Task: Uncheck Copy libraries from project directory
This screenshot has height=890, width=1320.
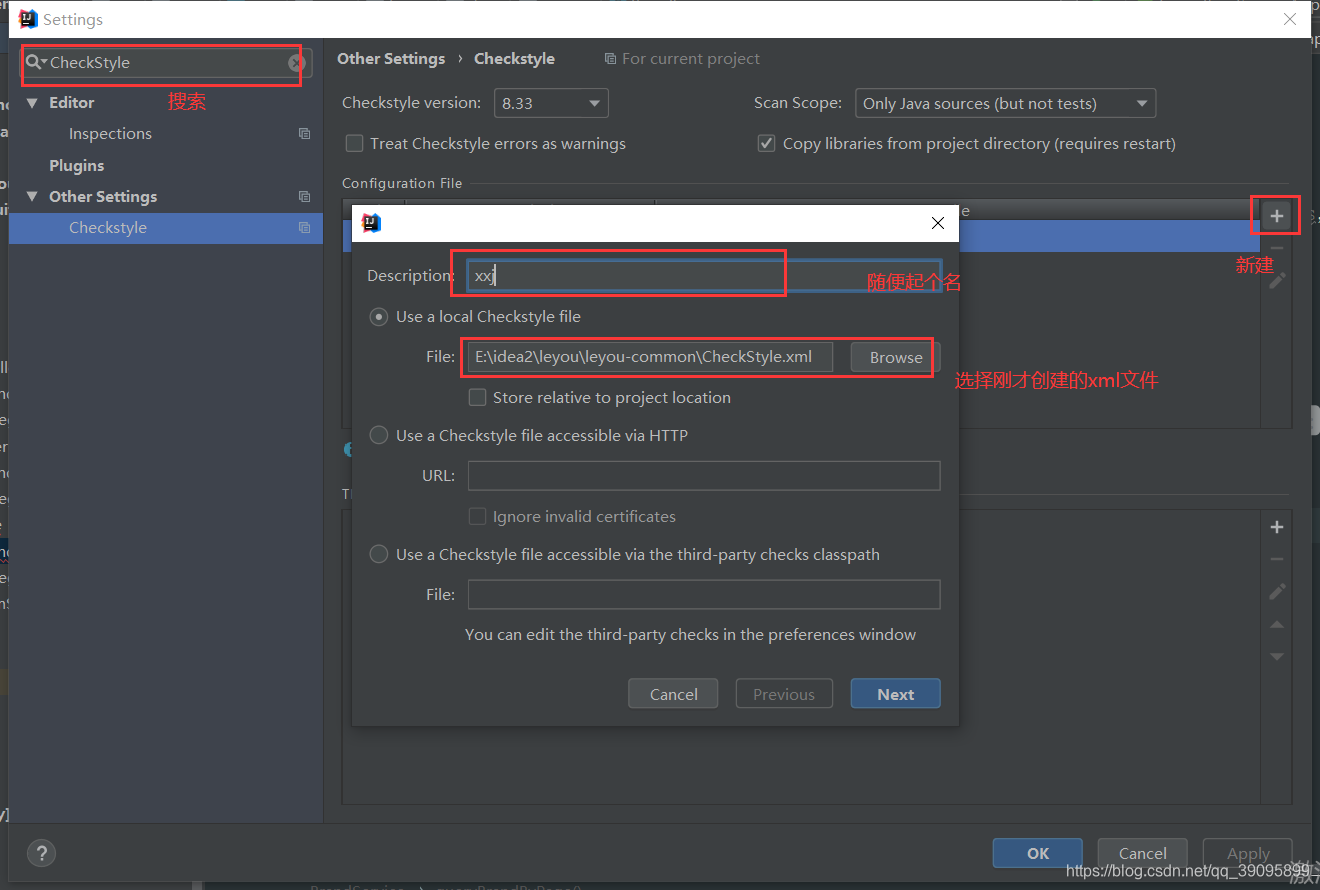Action: pyautogui.click(x=767, y=143)
